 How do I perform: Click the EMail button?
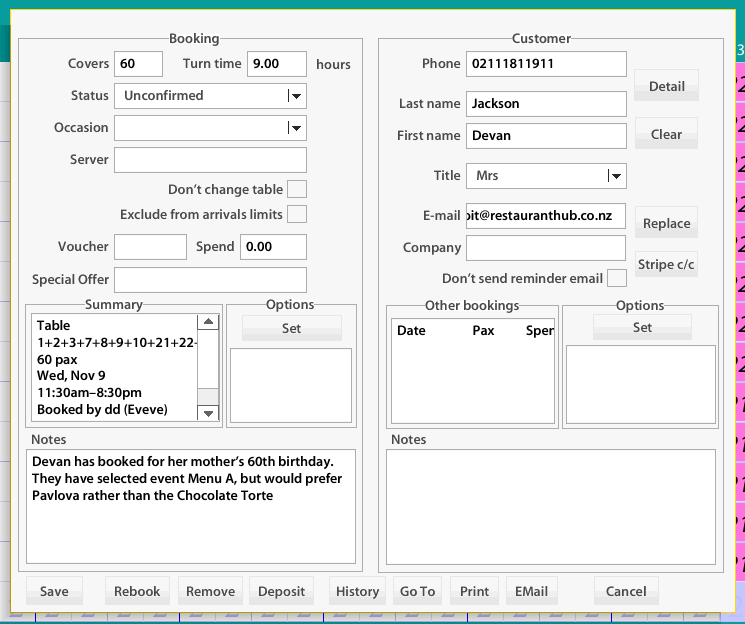coord(532,591)
